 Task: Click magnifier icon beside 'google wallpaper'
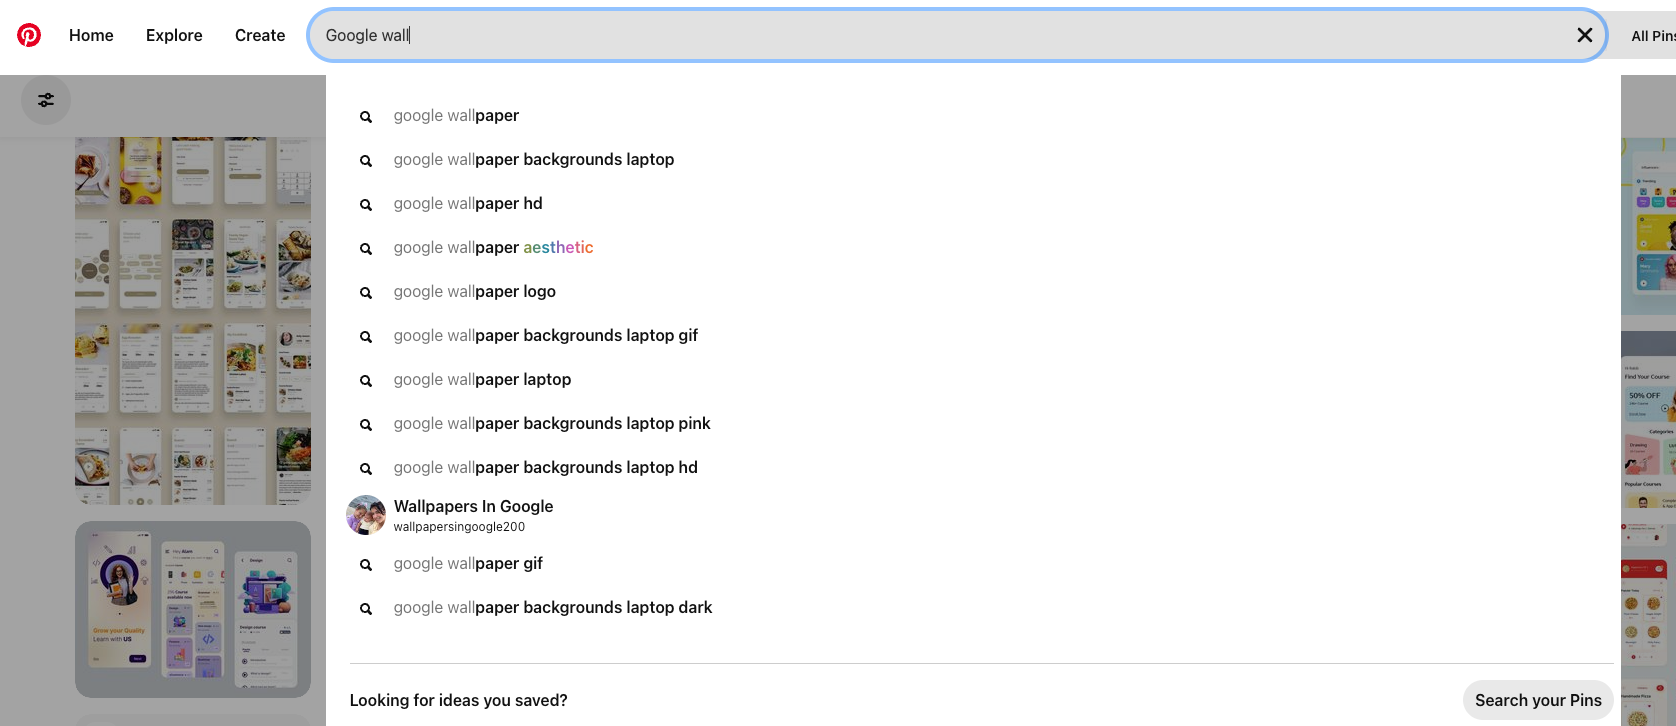click(x=366, y=117)
